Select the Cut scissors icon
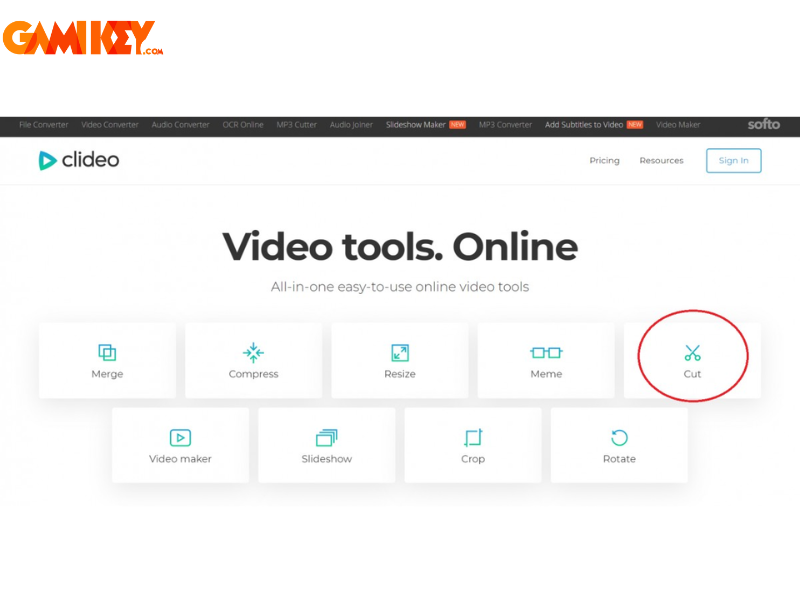The image size is (800, 600). (692, 353)
